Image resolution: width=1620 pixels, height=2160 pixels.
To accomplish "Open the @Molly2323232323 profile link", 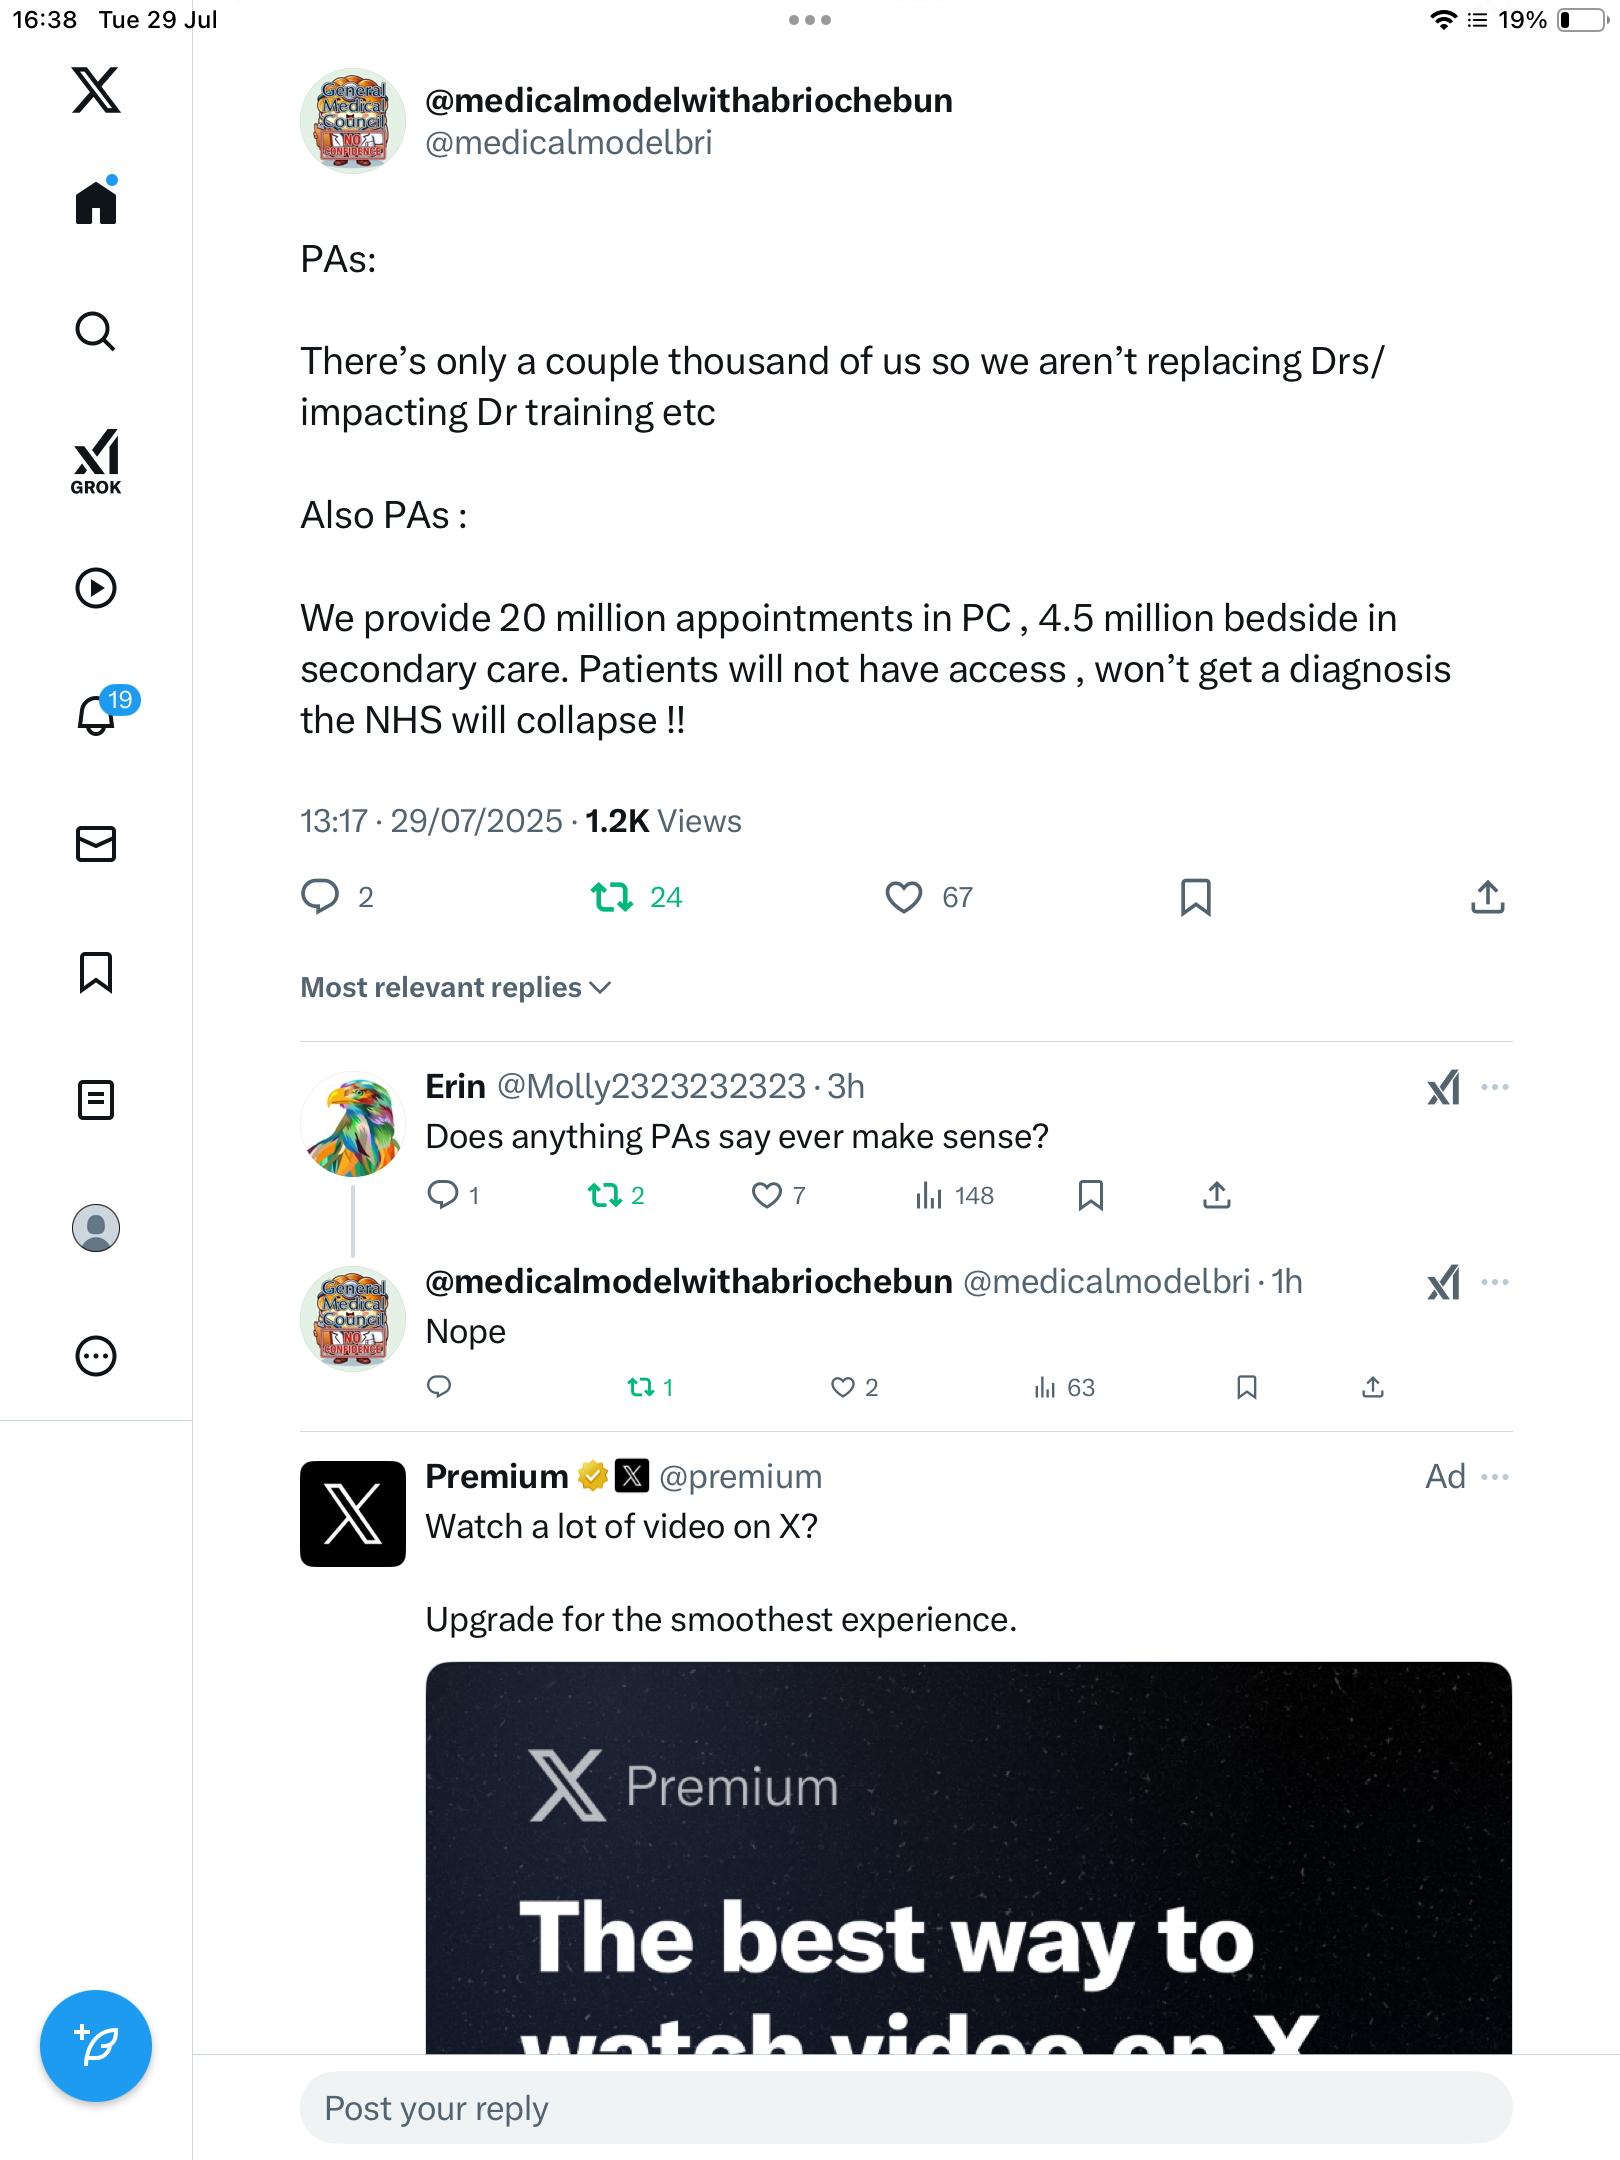I will click(651, 1086).
